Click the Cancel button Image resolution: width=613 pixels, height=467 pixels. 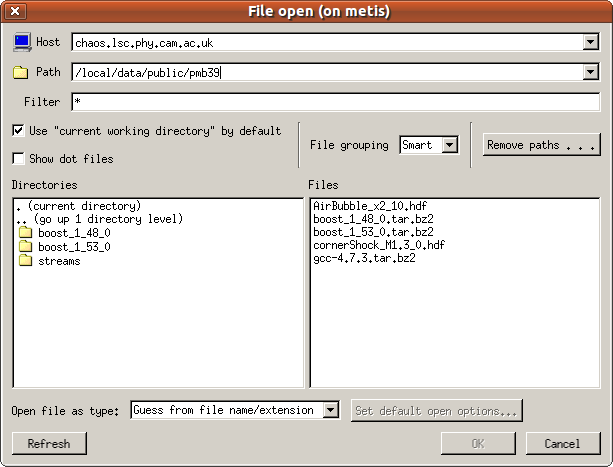(x=562, y=443)
